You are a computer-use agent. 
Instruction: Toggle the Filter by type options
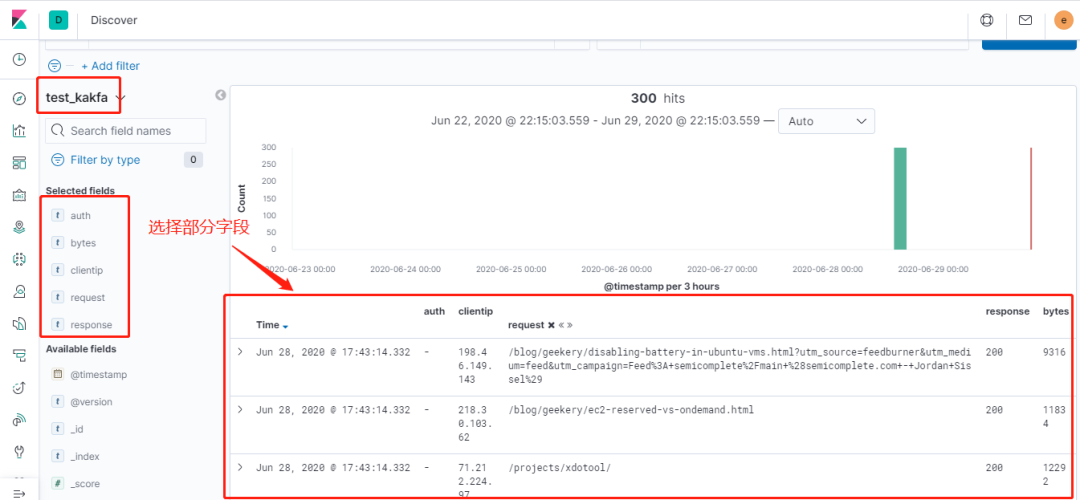coord(105,160)
